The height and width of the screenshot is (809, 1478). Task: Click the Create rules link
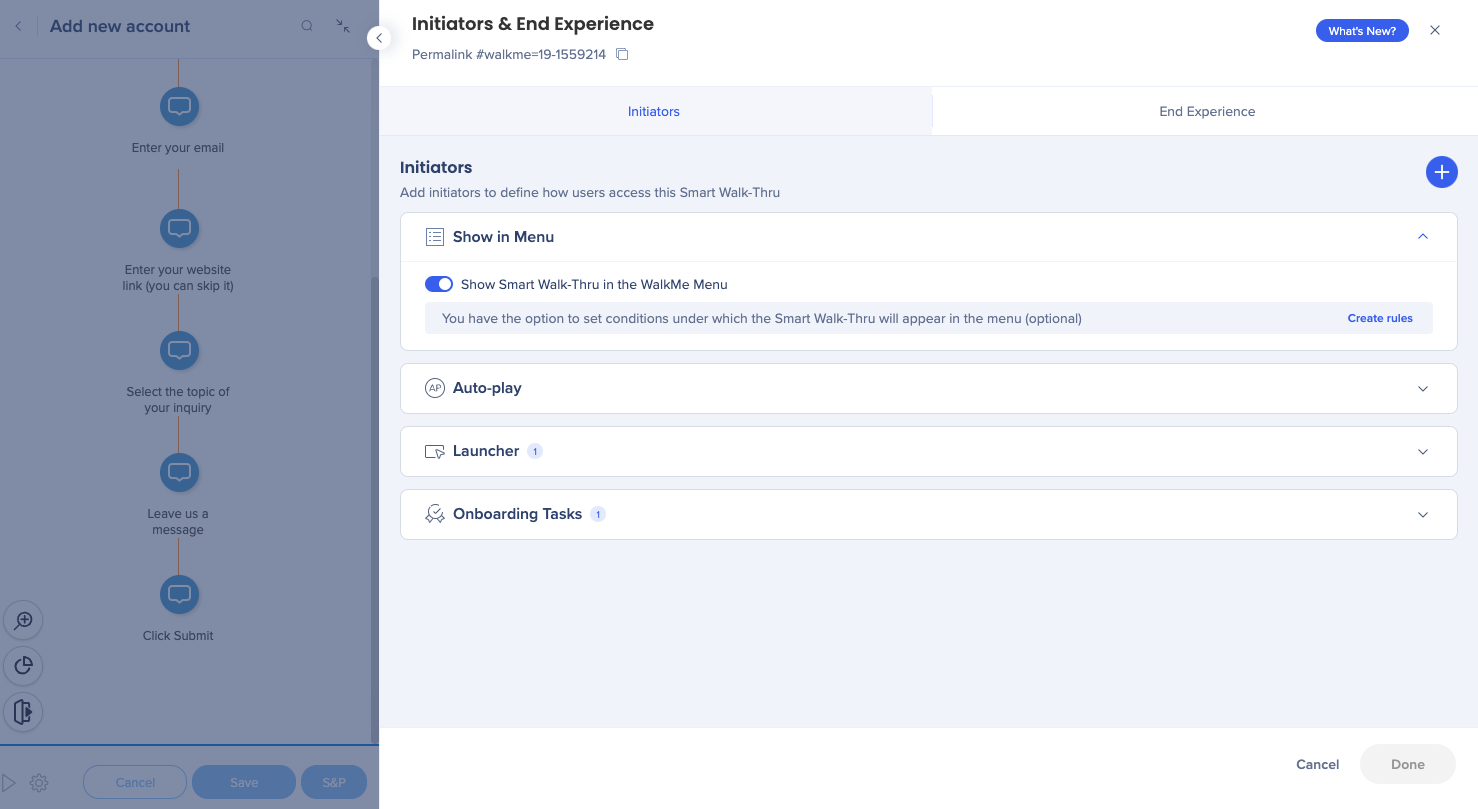1379,318
